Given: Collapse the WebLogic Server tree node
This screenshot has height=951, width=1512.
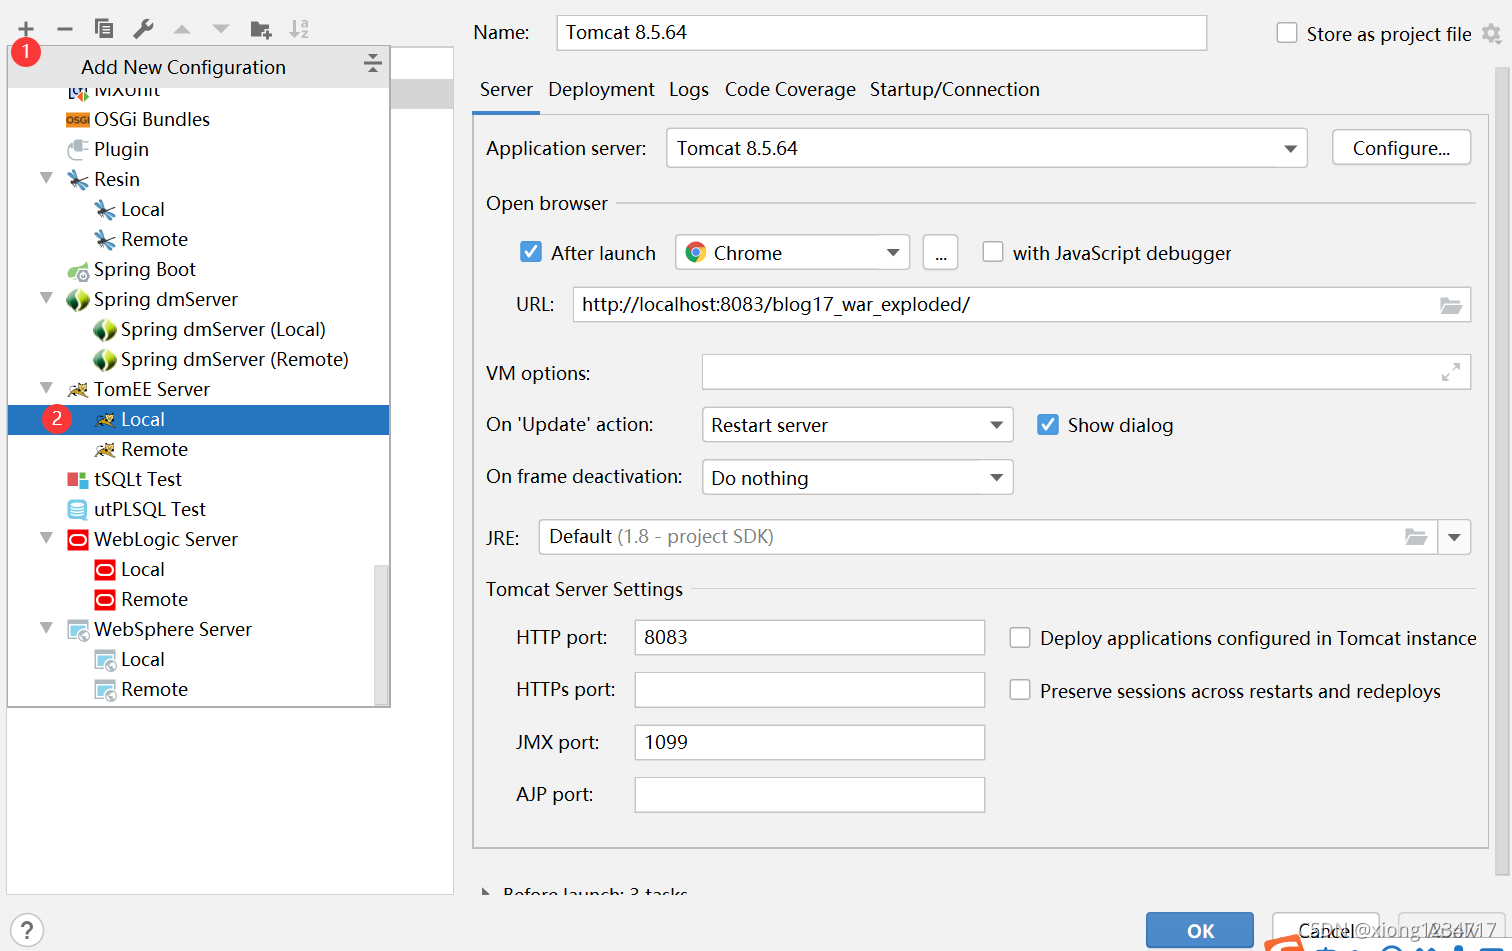Looking at the screenshot, I should click(46, 538).
